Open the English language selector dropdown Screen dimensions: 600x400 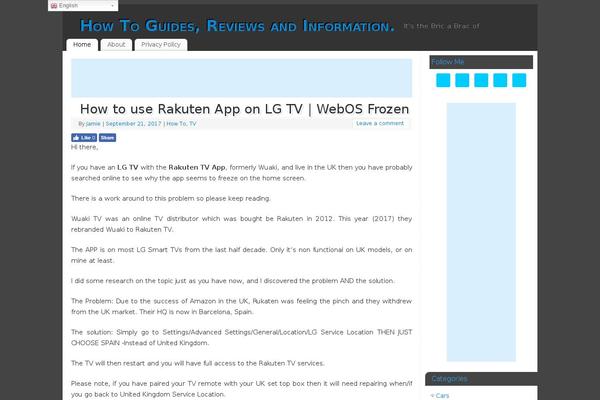[83, 5]
